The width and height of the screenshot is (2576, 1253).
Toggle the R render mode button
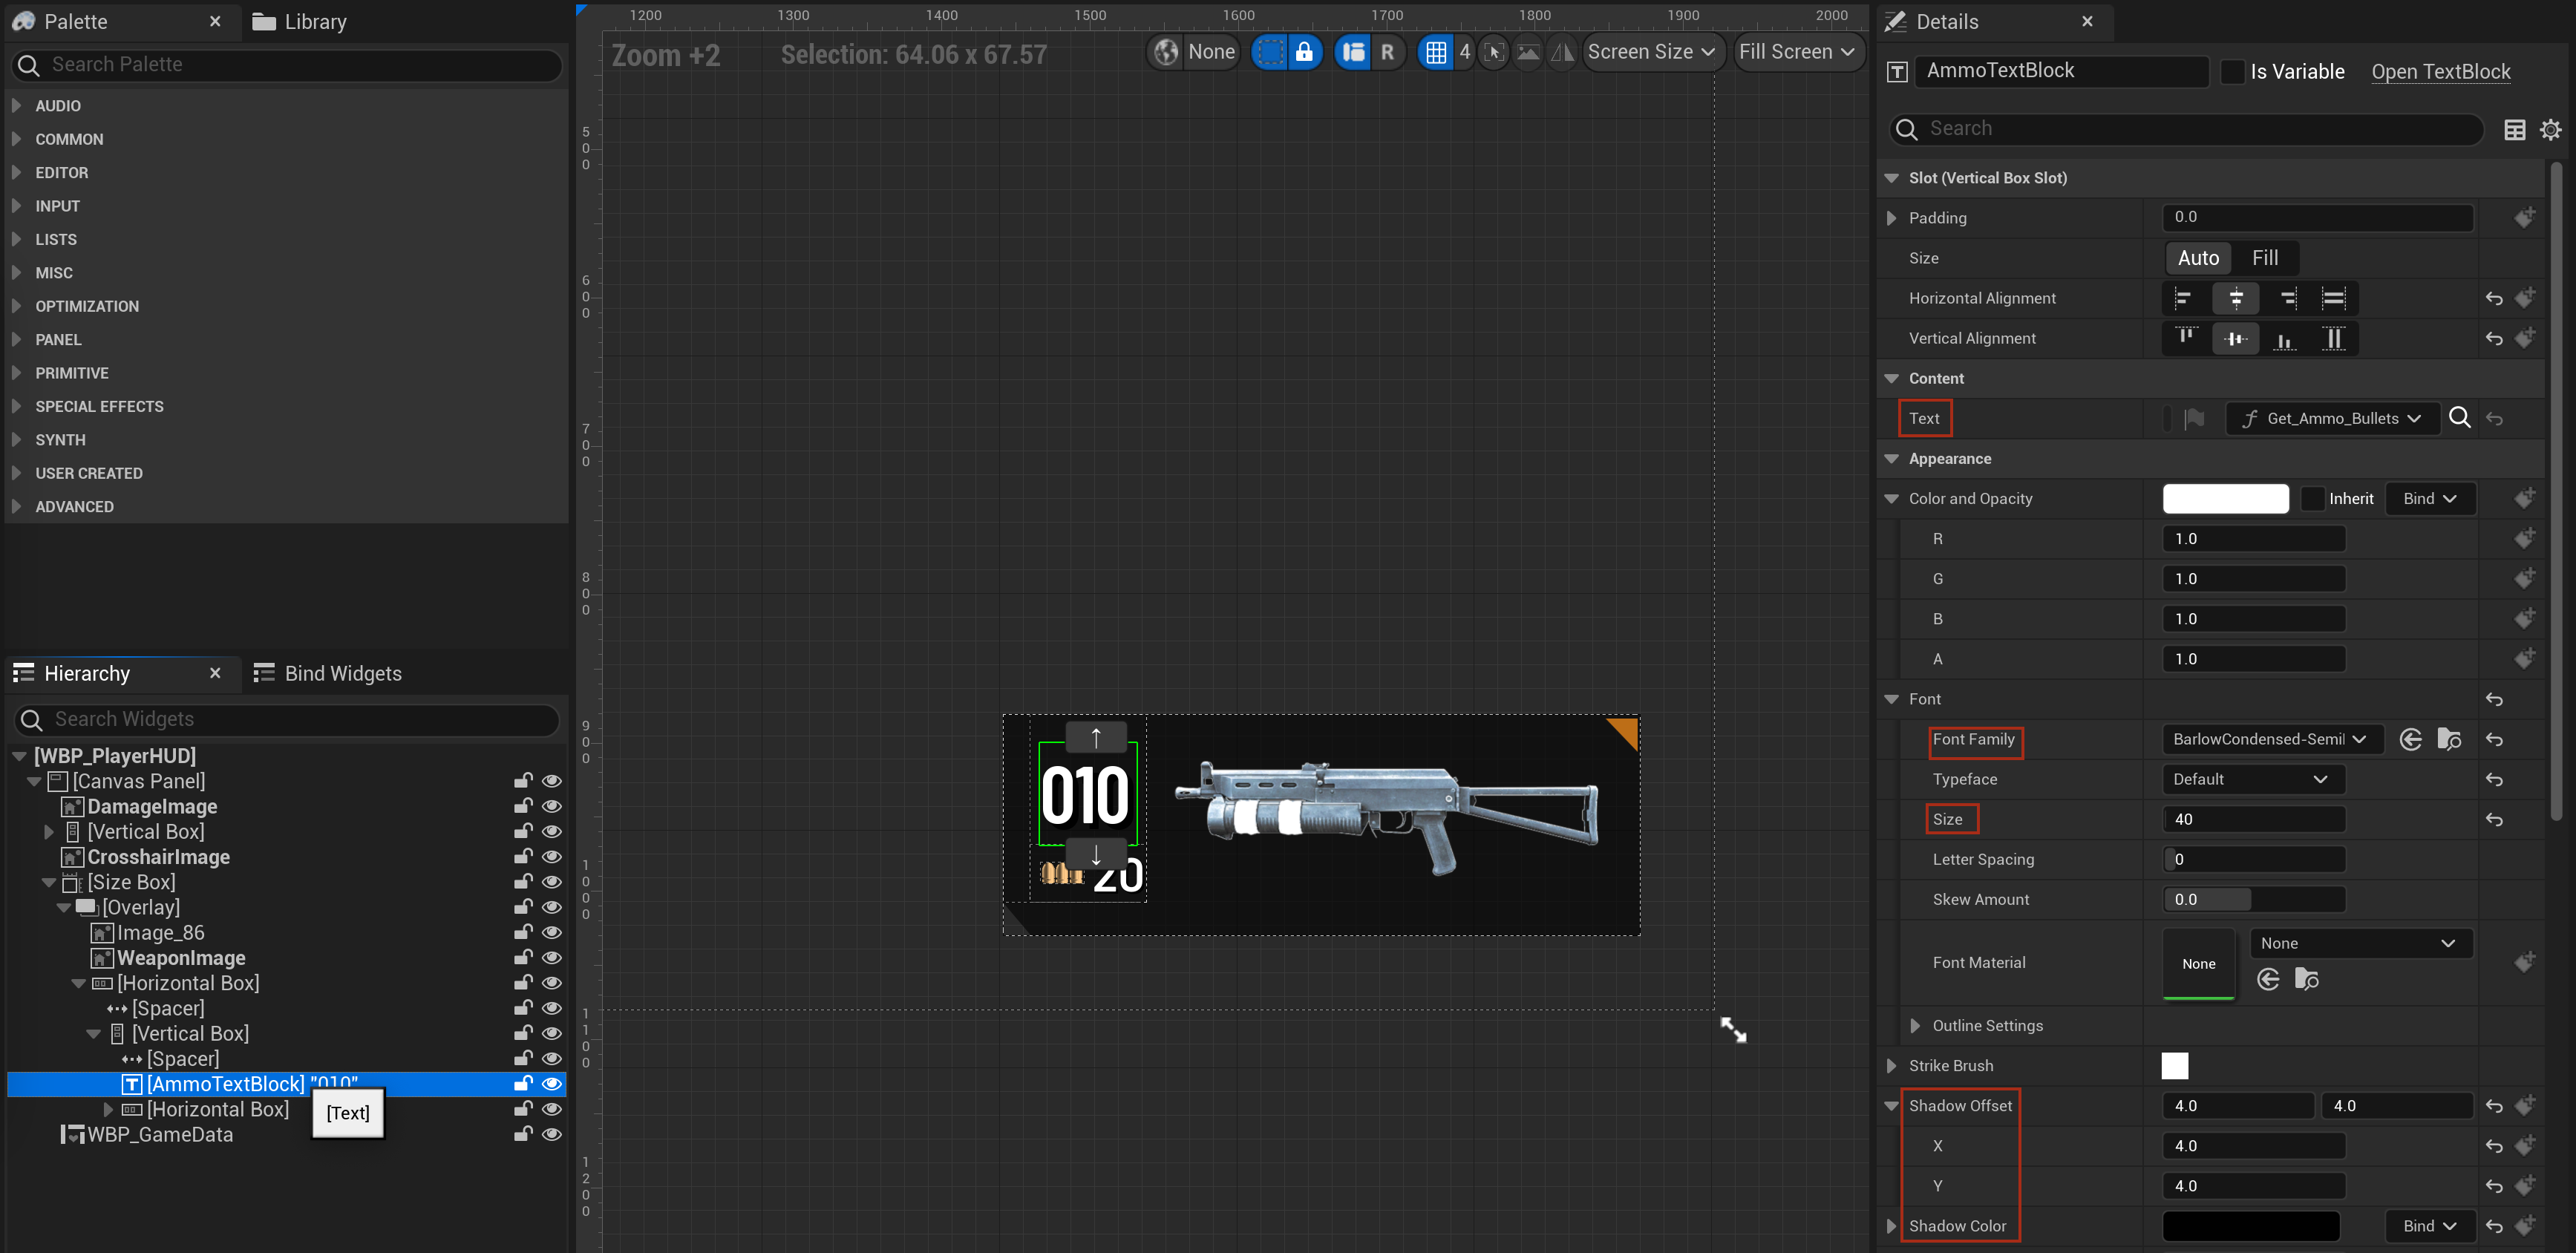1387,52
